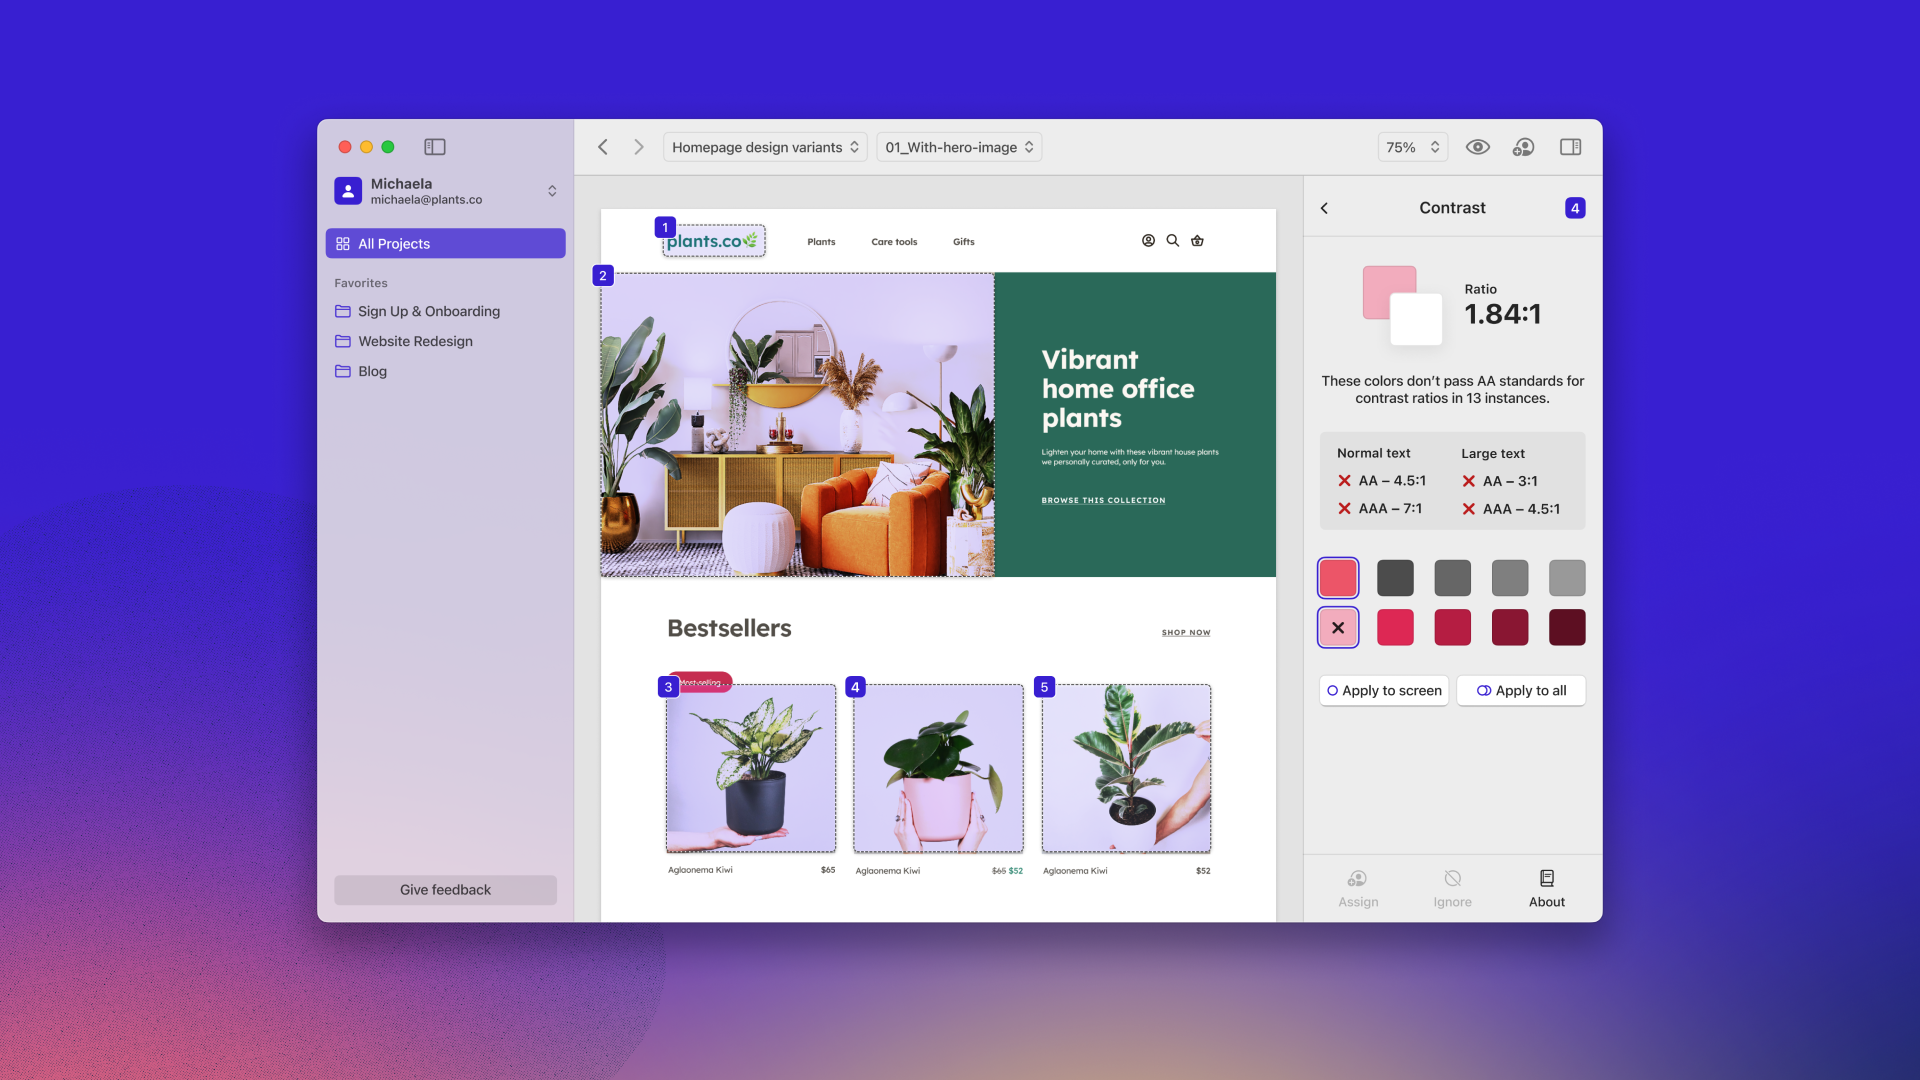1920x1080 pixels.
Task: Select the light pink swatch with X
Action: pyautogui.click(x=1338, y=628)
